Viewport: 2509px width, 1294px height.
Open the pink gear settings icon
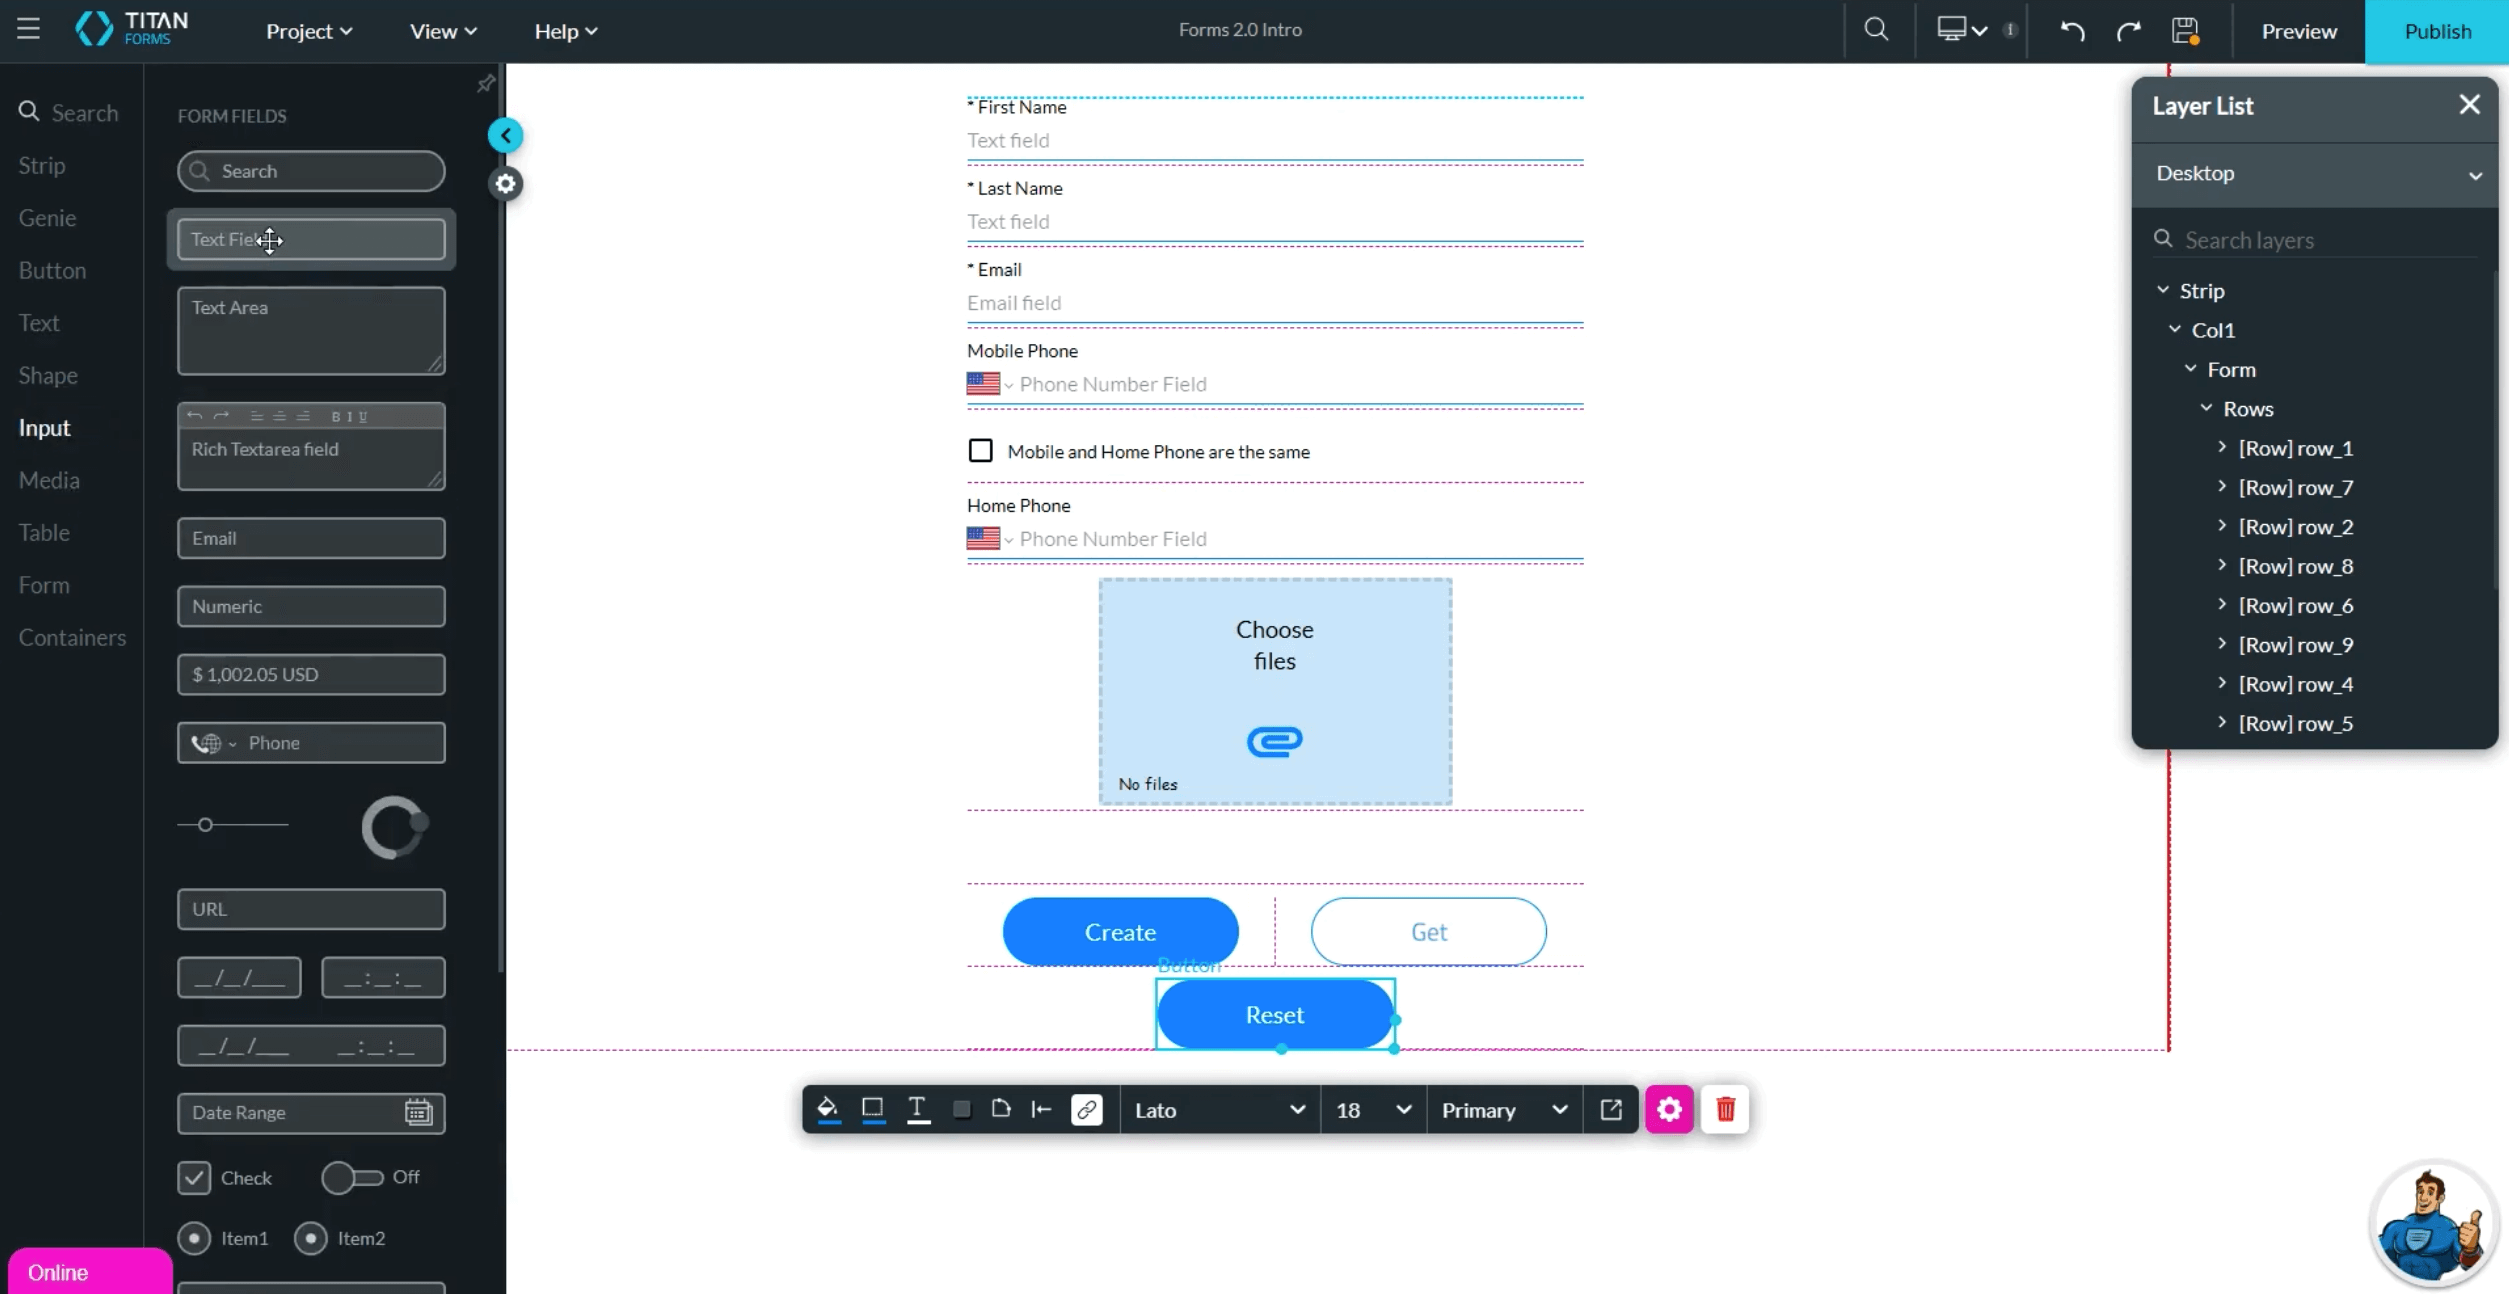coord(1668,1109)
